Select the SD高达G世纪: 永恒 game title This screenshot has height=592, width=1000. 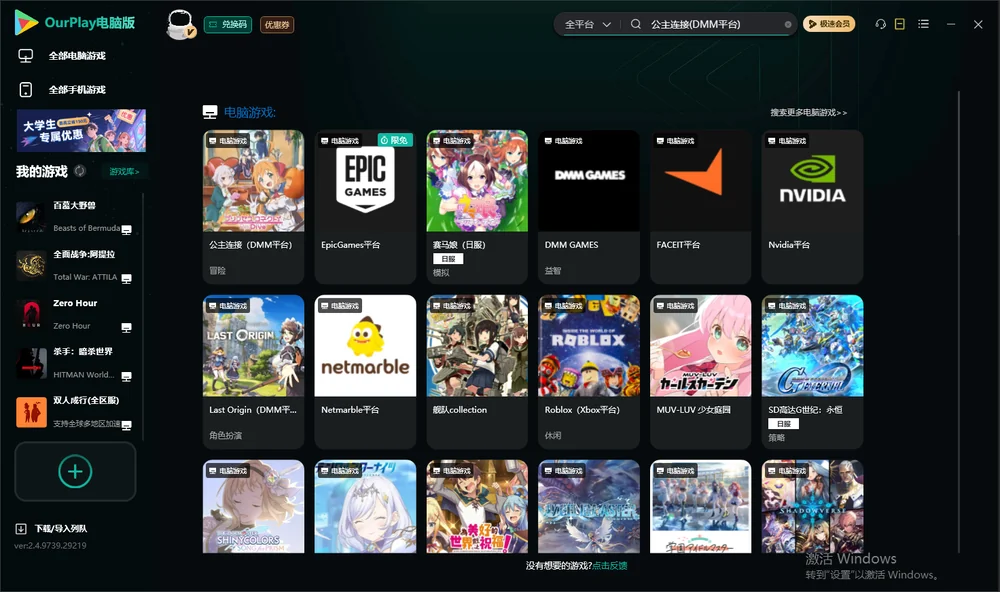pyautogui.click(x=805, y=410)
